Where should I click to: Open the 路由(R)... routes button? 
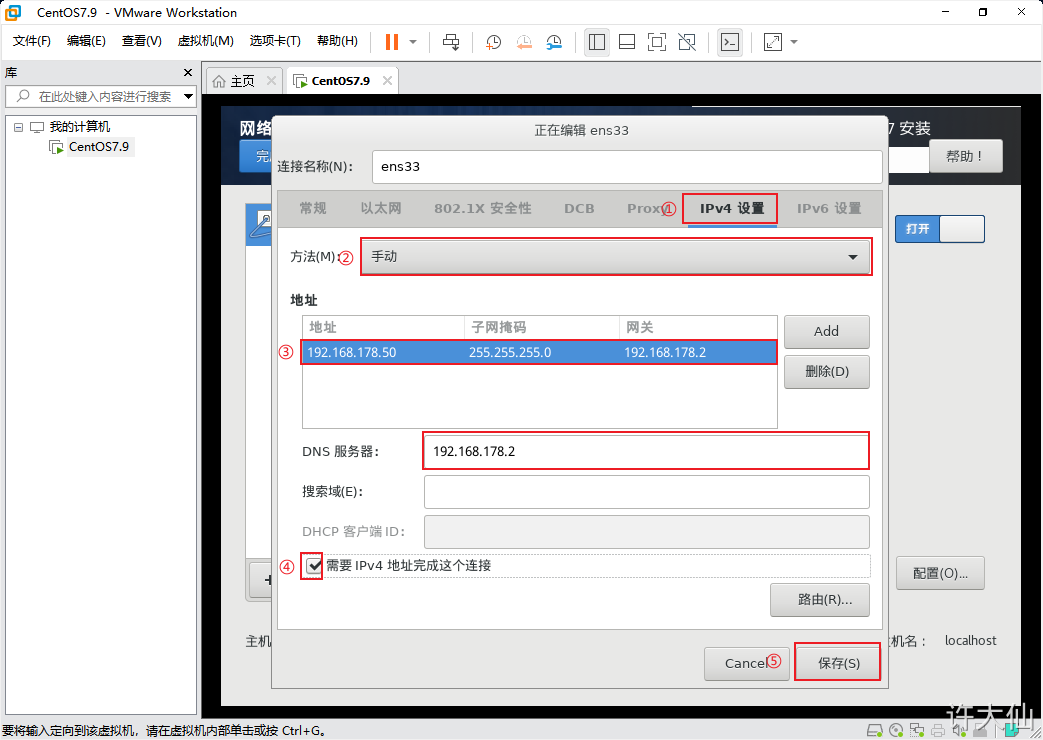click(x=820, y=600)
